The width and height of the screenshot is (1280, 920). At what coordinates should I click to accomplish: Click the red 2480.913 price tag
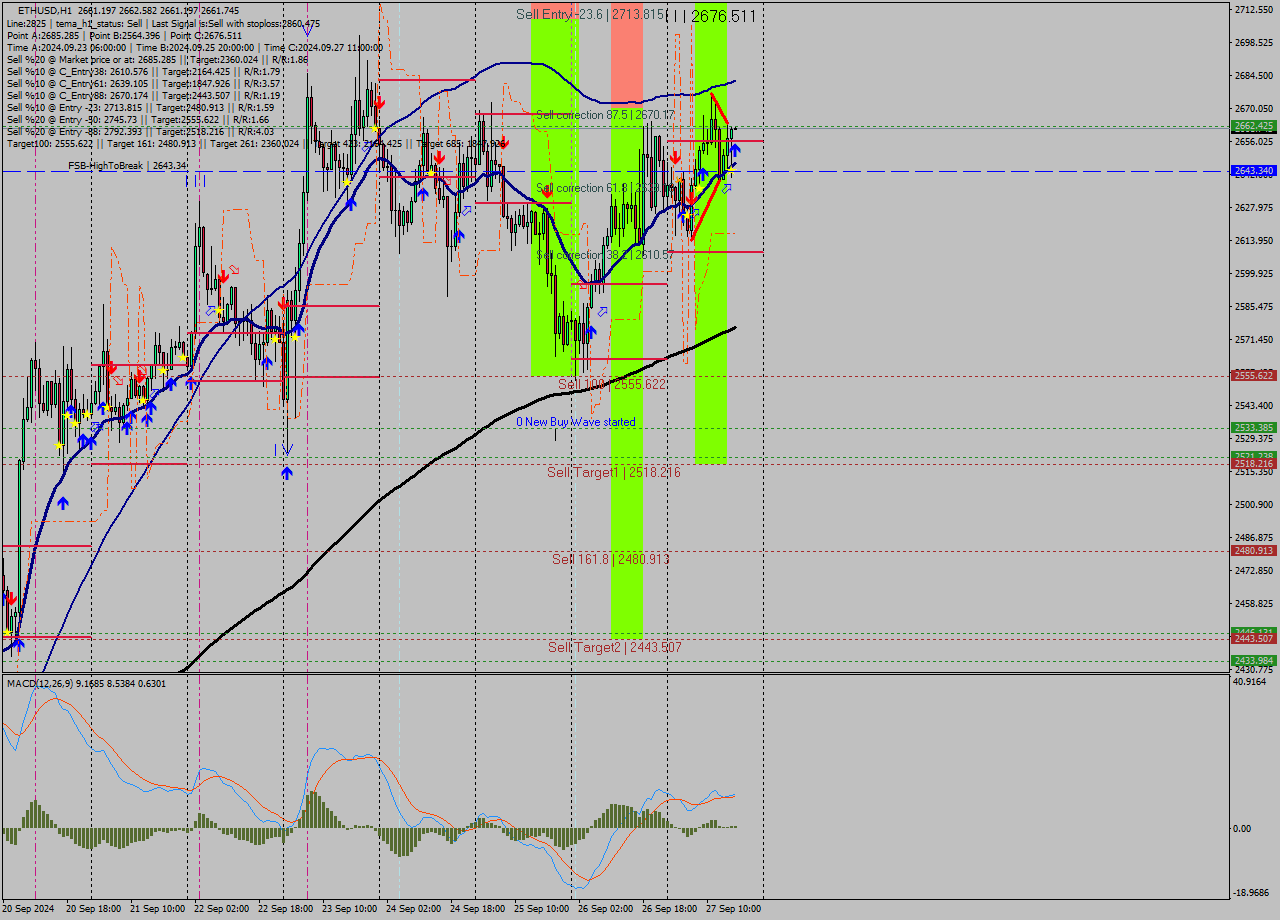1253,551
